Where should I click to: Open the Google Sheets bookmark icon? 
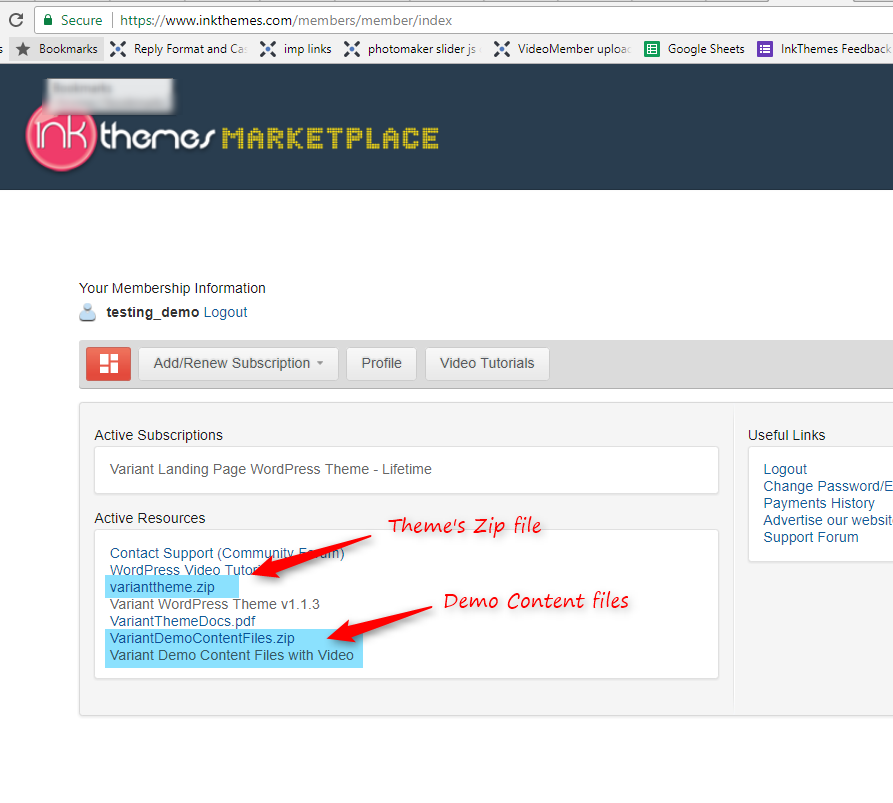coord(652,49)
